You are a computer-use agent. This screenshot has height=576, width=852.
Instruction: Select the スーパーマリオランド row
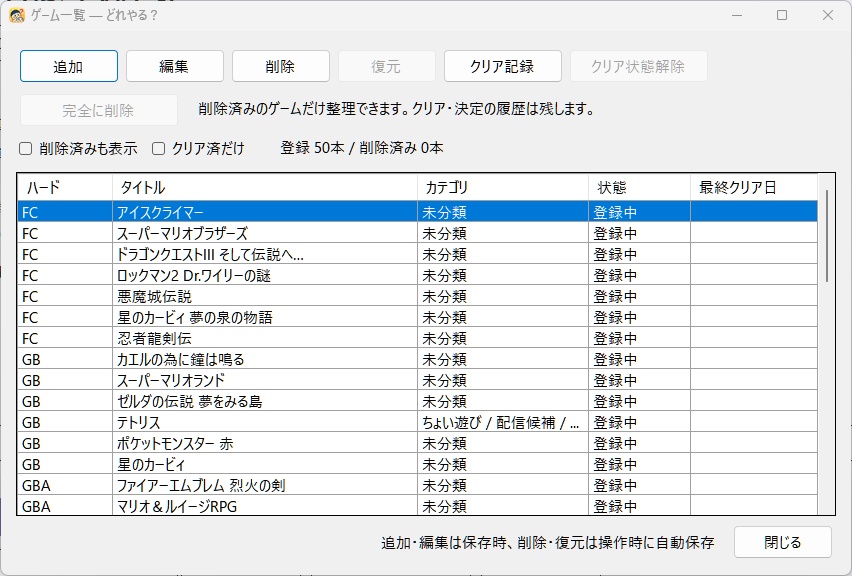[417, 380]
